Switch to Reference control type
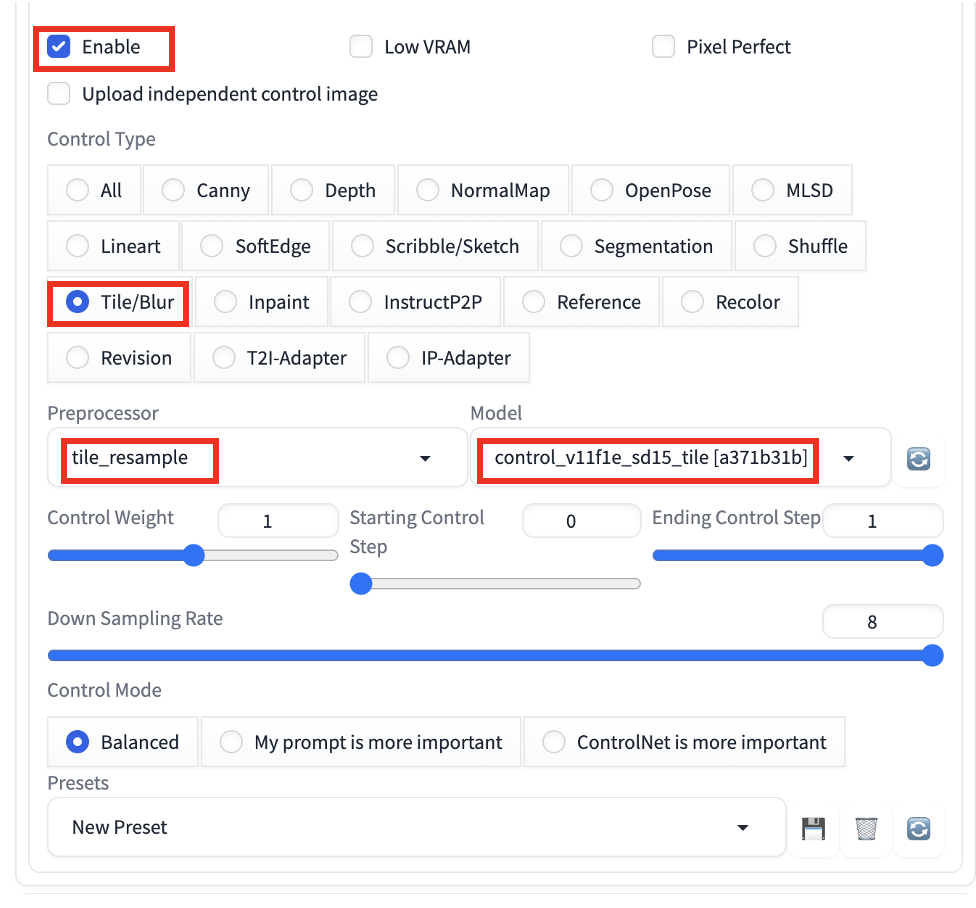The image size is (976, 908). [x=581, y=302]
